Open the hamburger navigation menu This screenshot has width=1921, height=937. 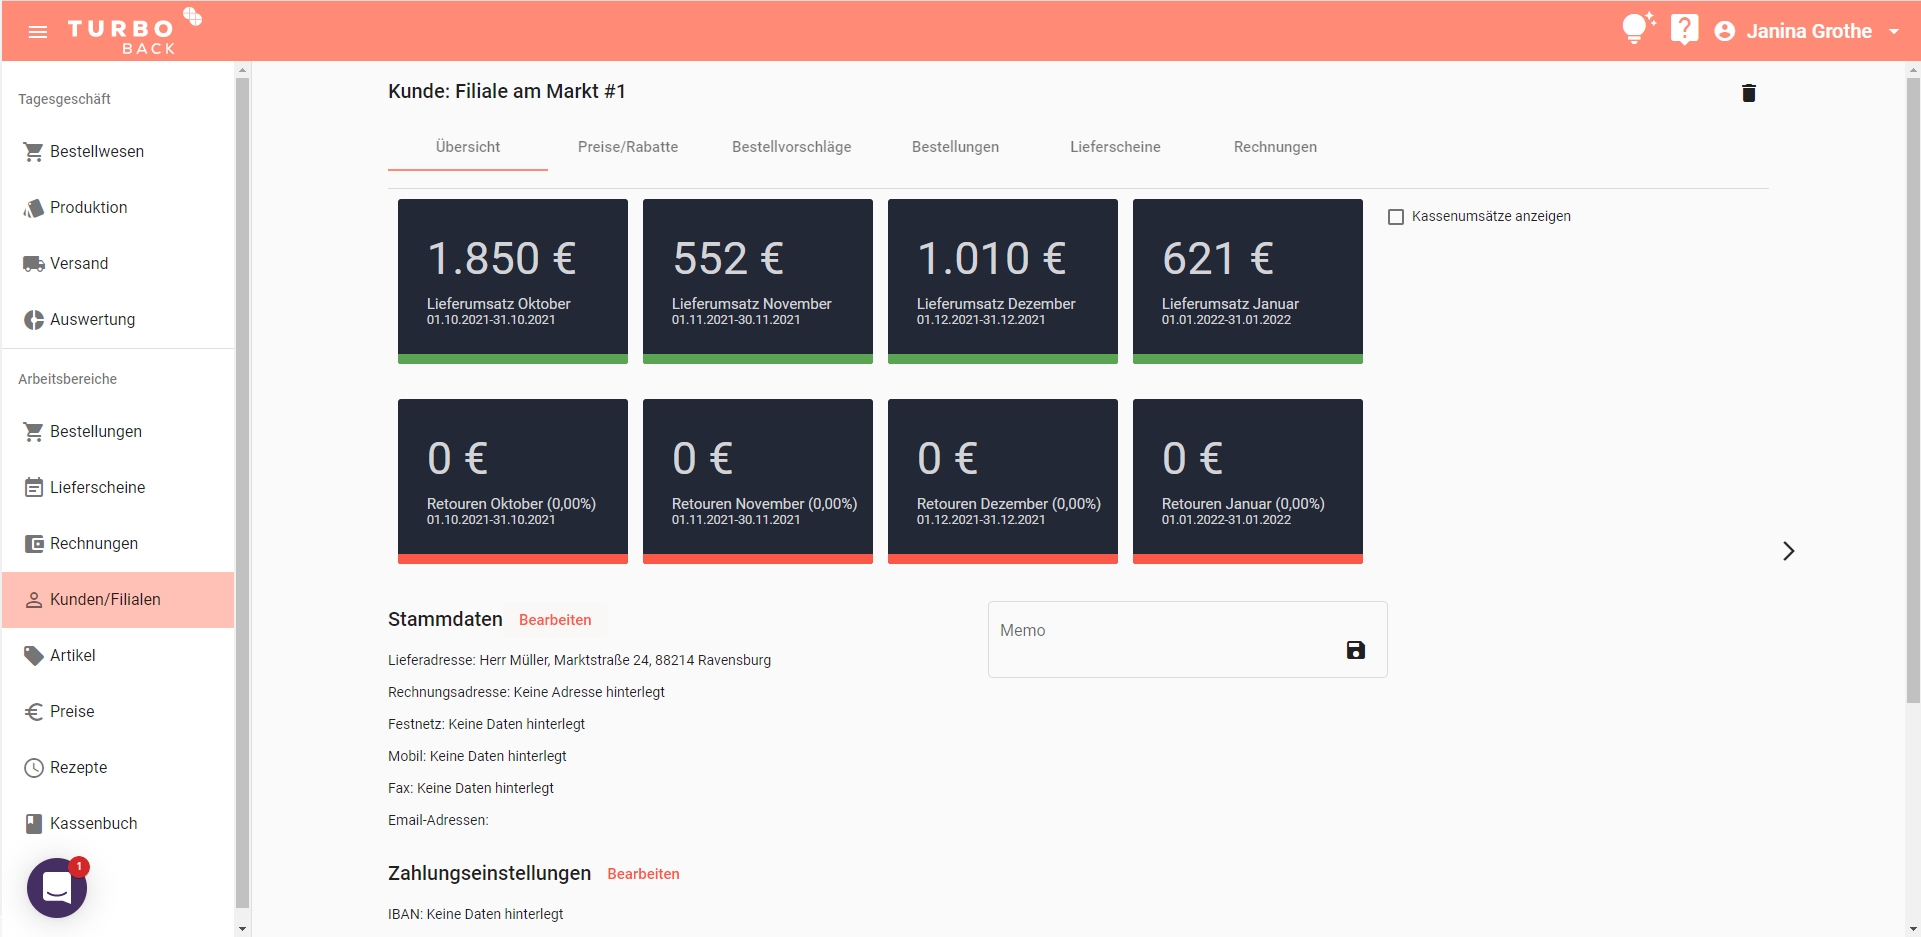38,32
